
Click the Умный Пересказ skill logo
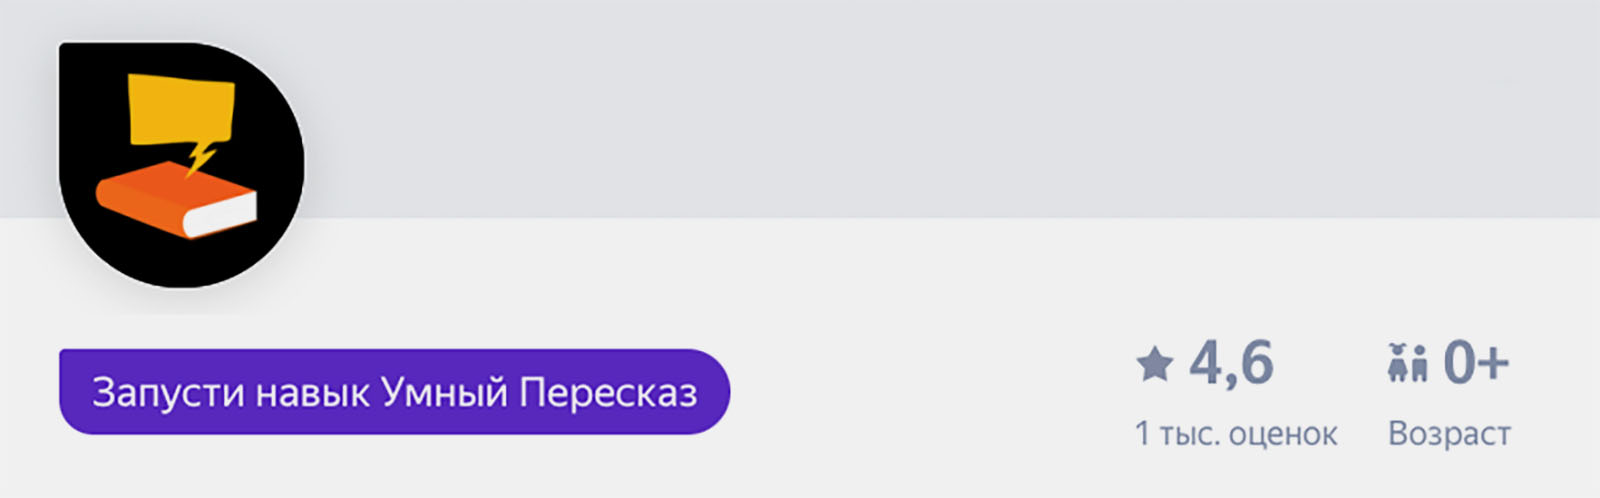pyautogui.click(x=182, y=165)
